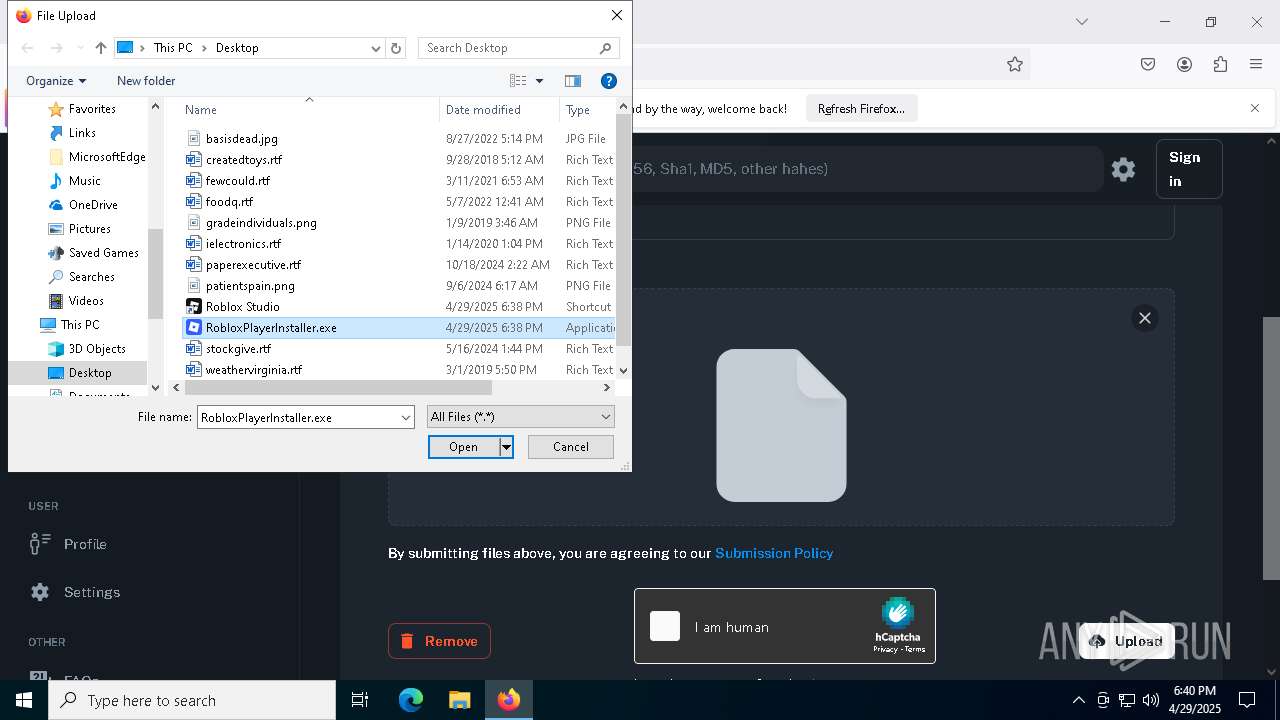
Task: Check the I am human hCaptcha box
Action: click(665, 626)
